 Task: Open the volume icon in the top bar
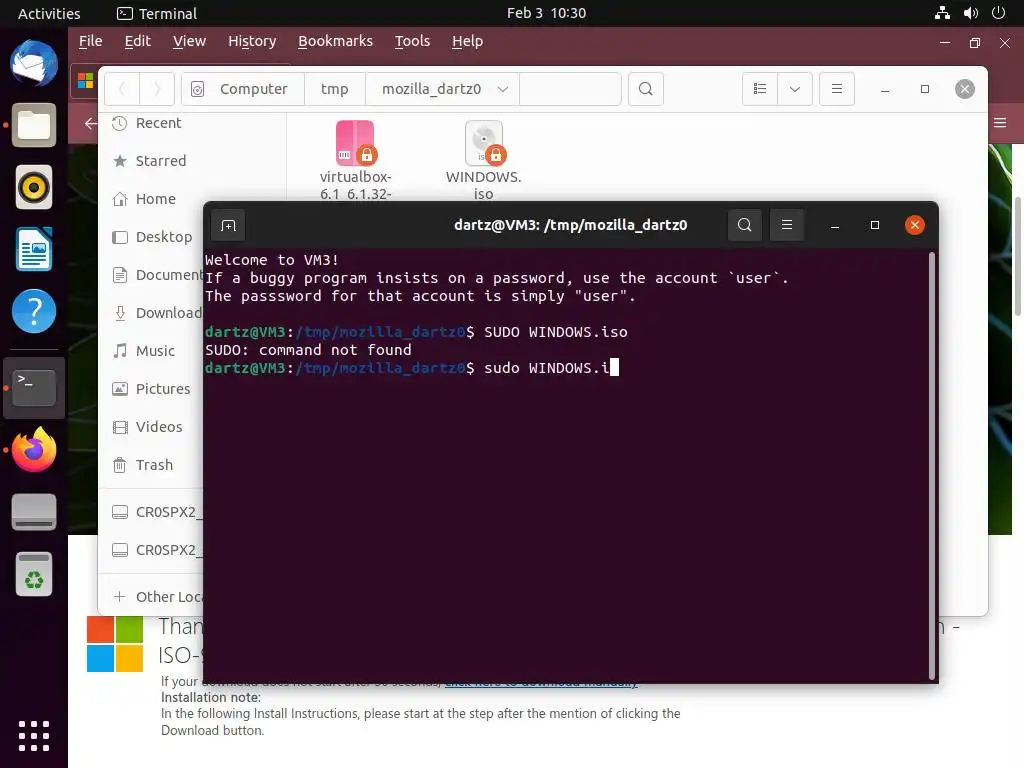pyautogui.click(x=970, y=13)
